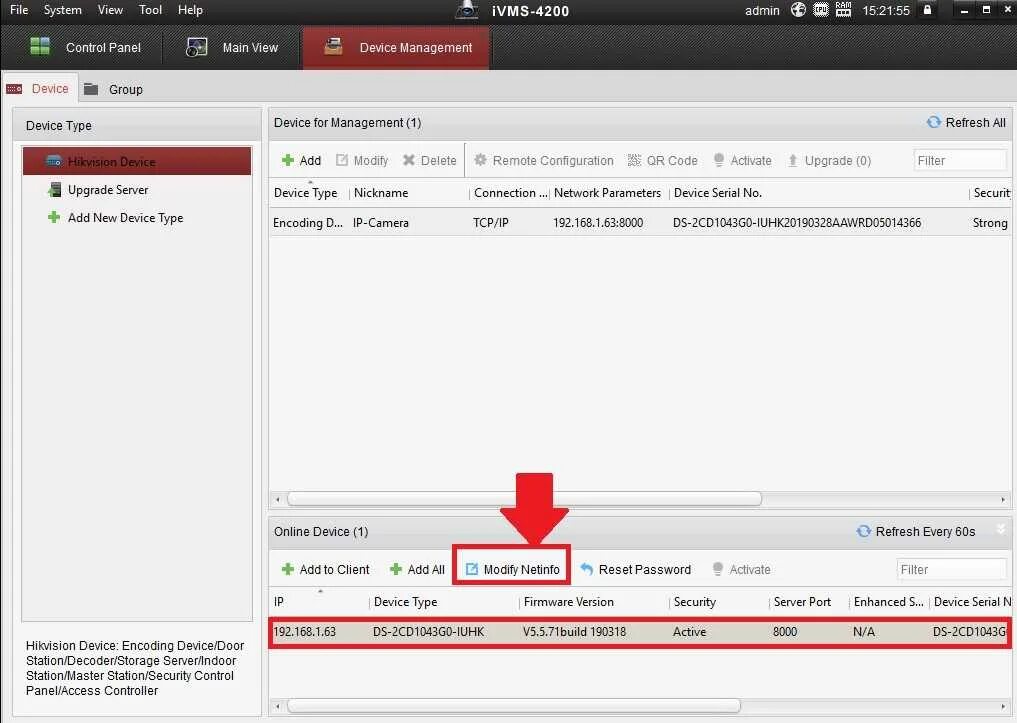Click Add to Client for the camera
The width and height of the screenshot is (1017, 723).
(x=324, y=569)
